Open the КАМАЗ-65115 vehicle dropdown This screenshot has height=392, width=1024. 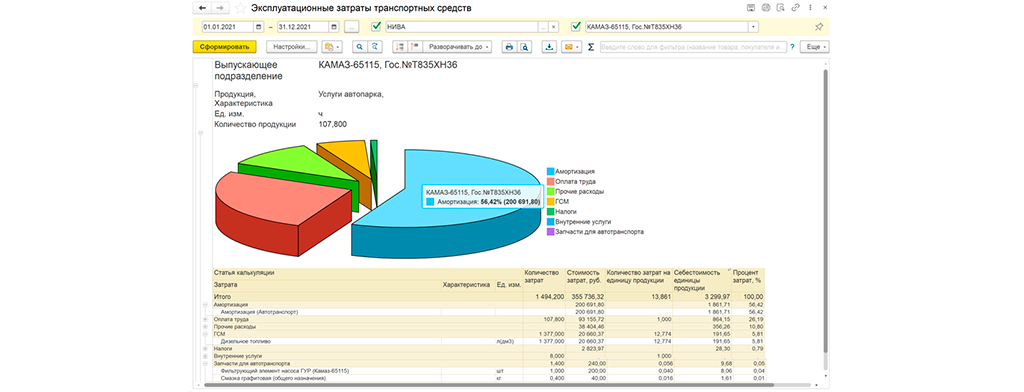754,27
